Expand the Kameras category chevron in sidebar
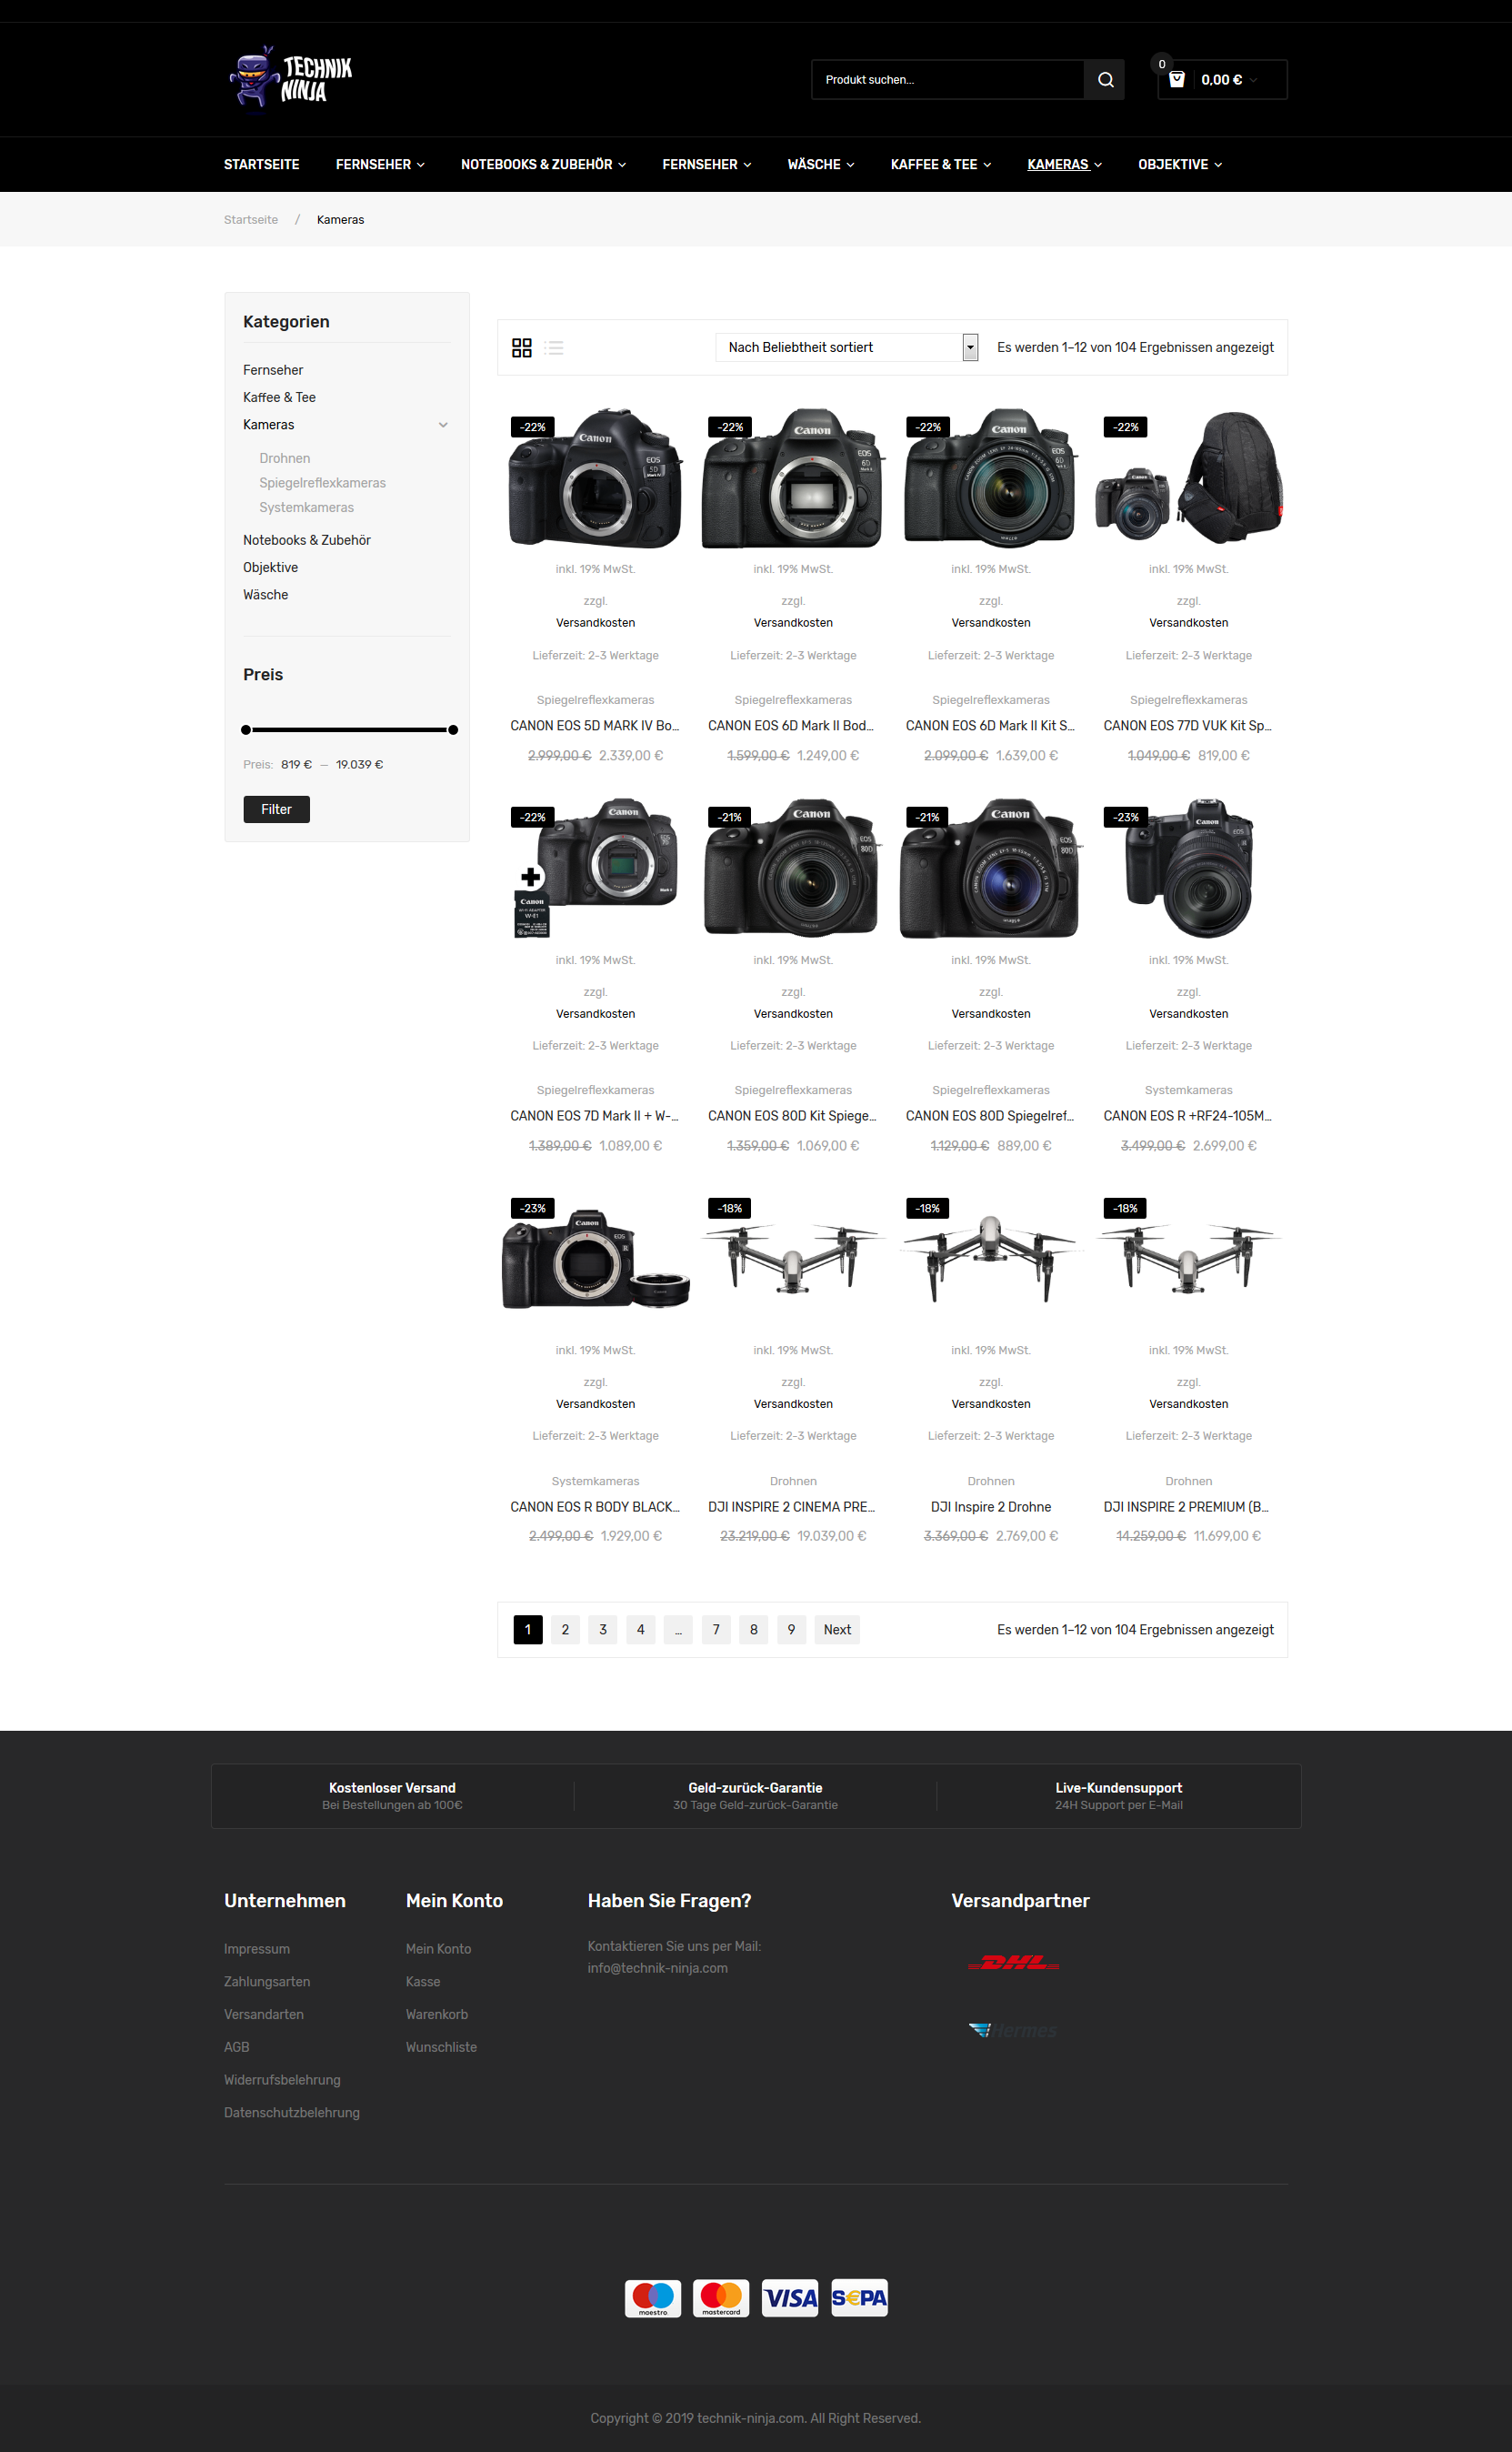 [x=443, y=425]
